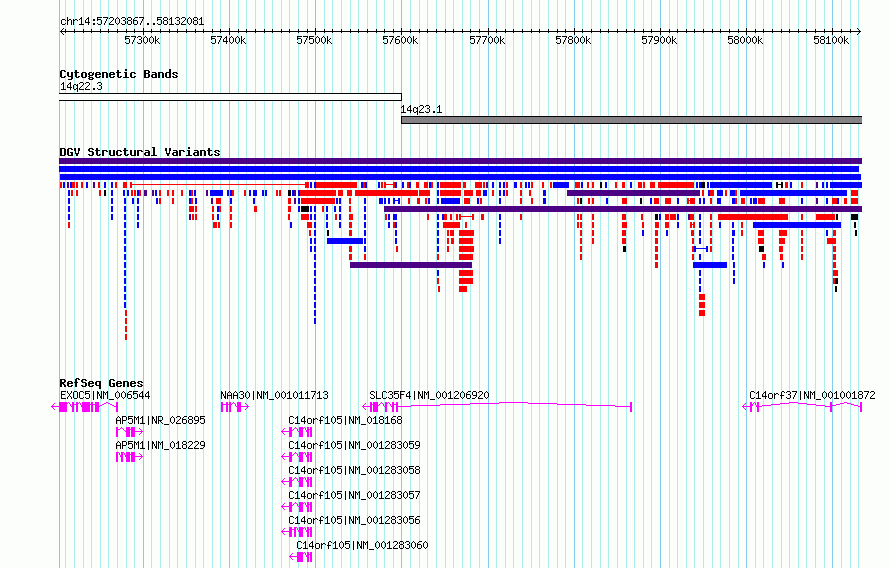Click the AP5M1 NR_026895 gene glyph
The image size is (890, 568).
(x=129, y=432)
